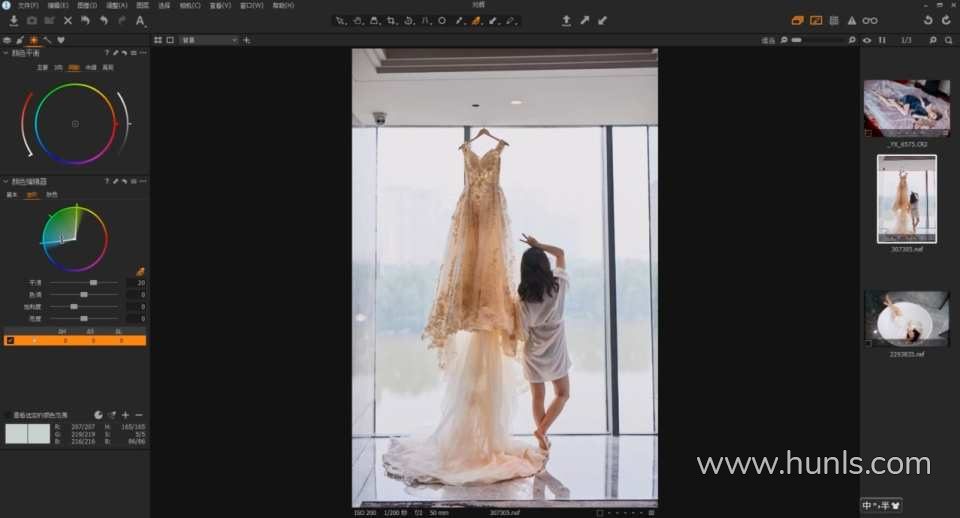Image resolution: width=960 pixels, height=518 pixels.
Task: Click the Import images icon
Action: click(x=13, y=21)
